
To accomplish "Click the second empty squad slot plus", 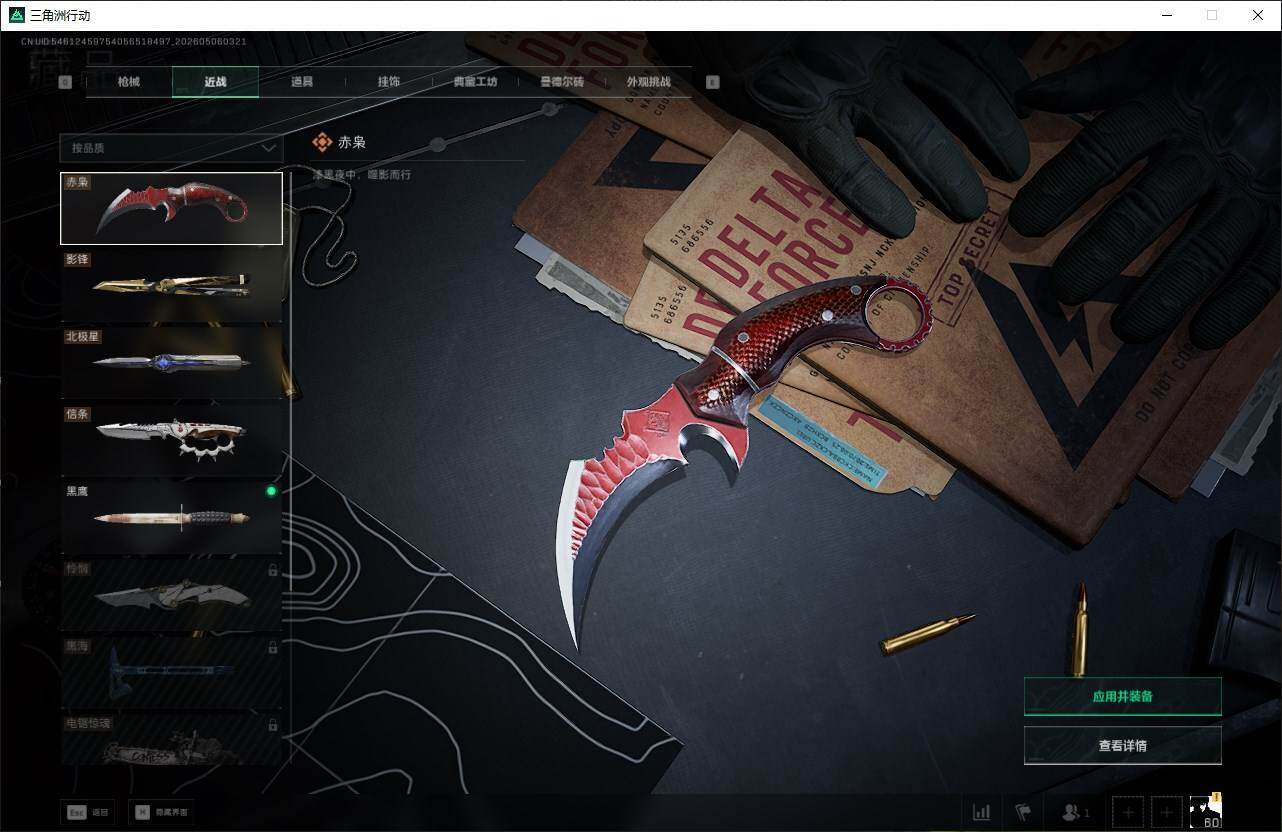I will [1166, 812].
